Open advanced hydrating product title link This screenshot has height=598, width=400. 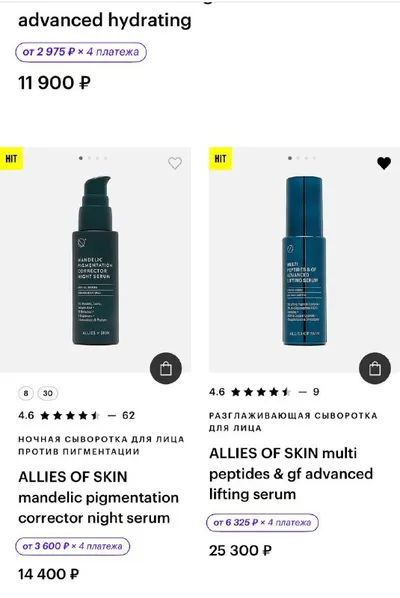click(105, 20)
